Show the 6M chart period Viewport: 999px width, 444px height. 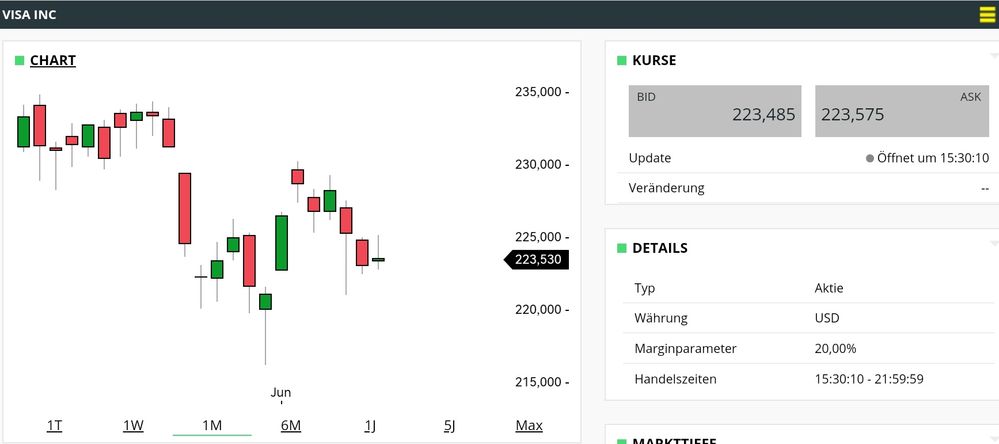click(291, 426)
